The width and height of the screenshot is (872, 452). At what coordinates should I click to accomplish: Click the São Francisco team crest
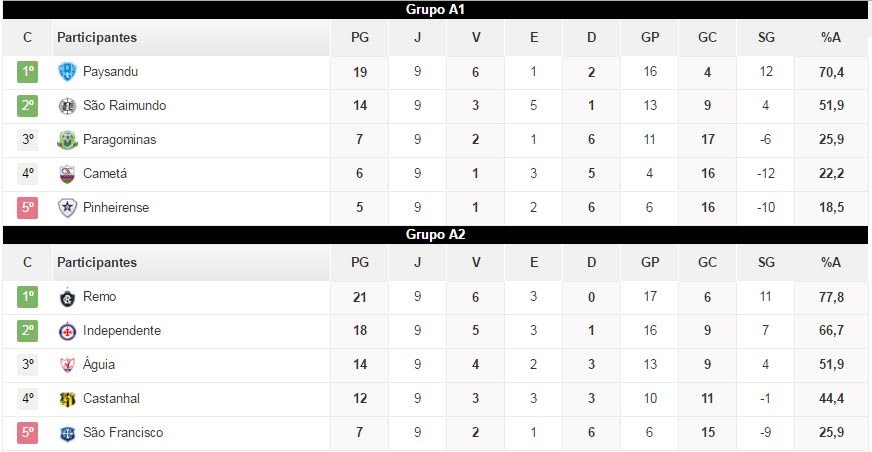pyautogui.click(x=67, y=433)
